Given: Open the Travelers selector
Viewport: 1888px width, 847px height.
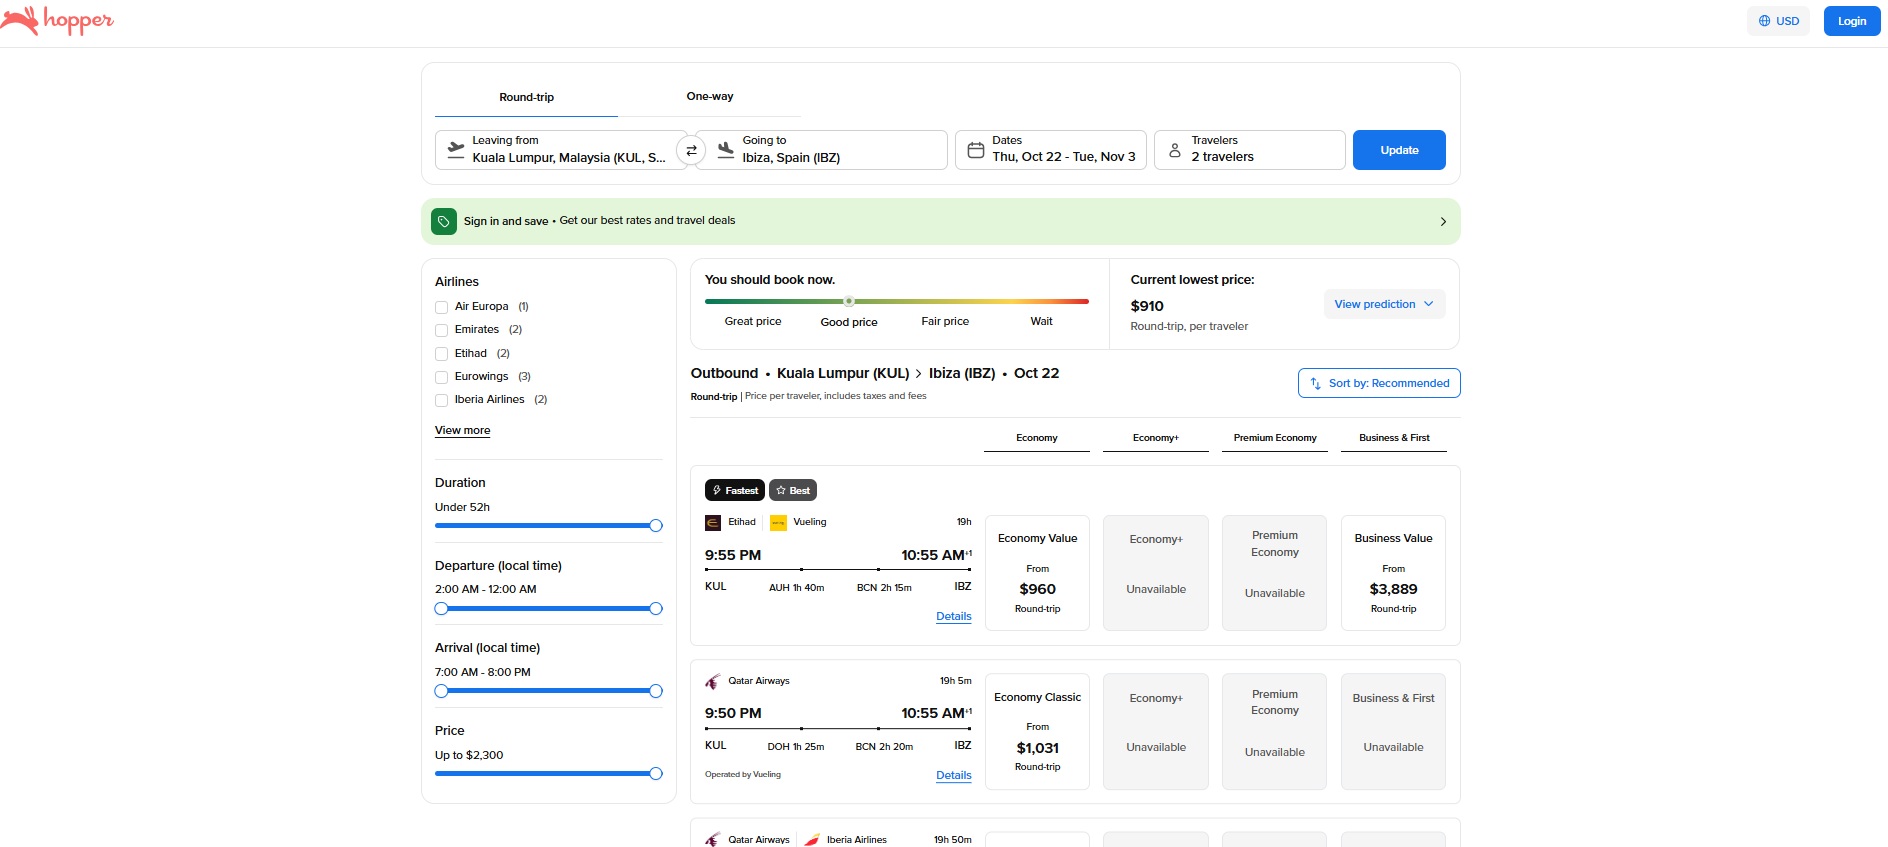Looking at the screenshot, I should tap(1250, 150).
